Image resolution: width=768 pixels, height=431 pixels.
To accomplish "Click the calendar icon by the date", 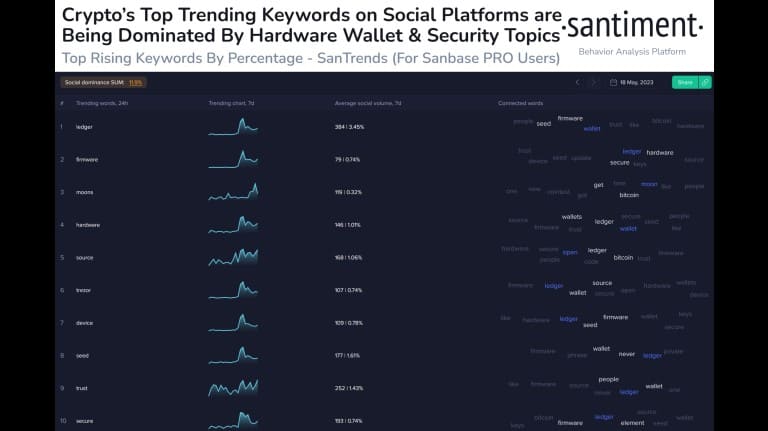I will coord(613,82).
